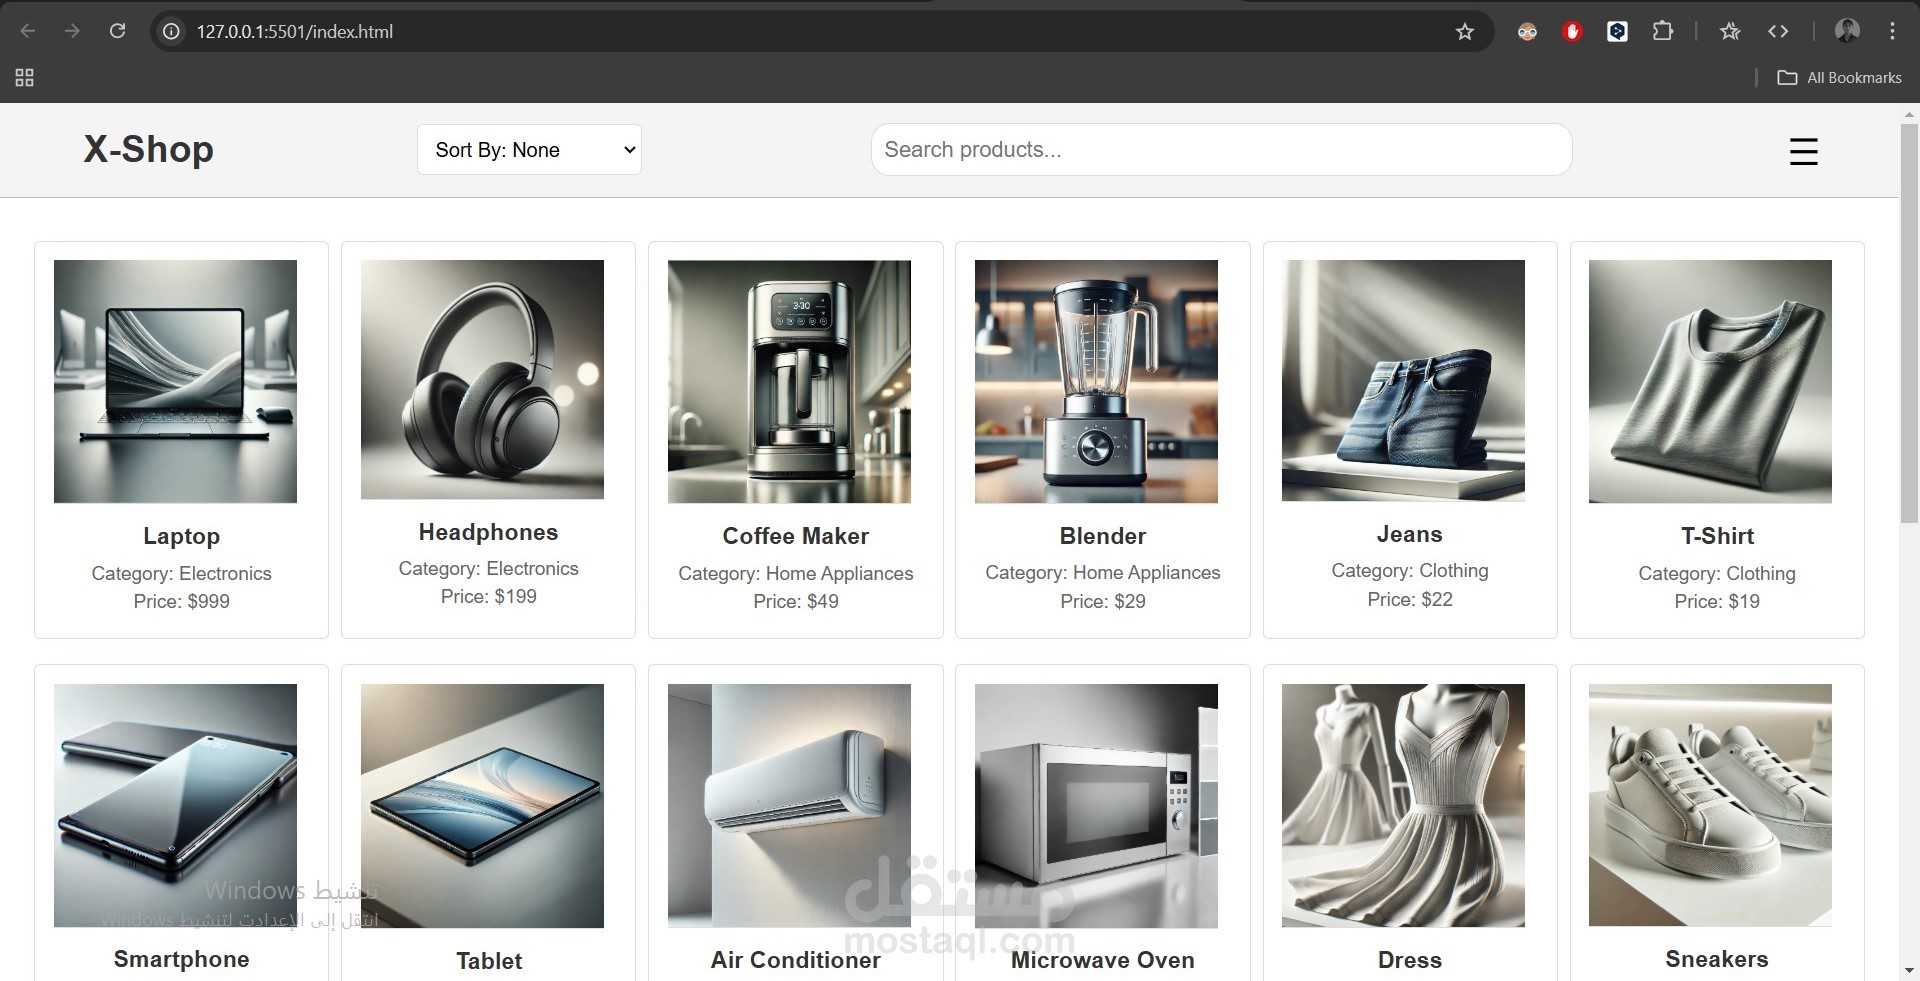Click Headphones' Category: Electronics text

pos(488,568)
